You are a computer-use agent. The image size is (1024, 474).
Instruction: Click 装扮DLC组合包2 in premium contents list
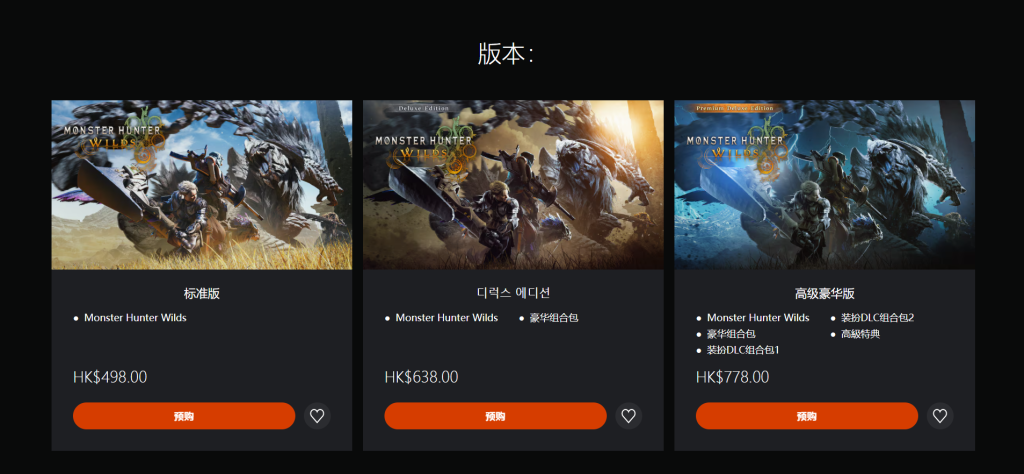click(x=877, y=318)
